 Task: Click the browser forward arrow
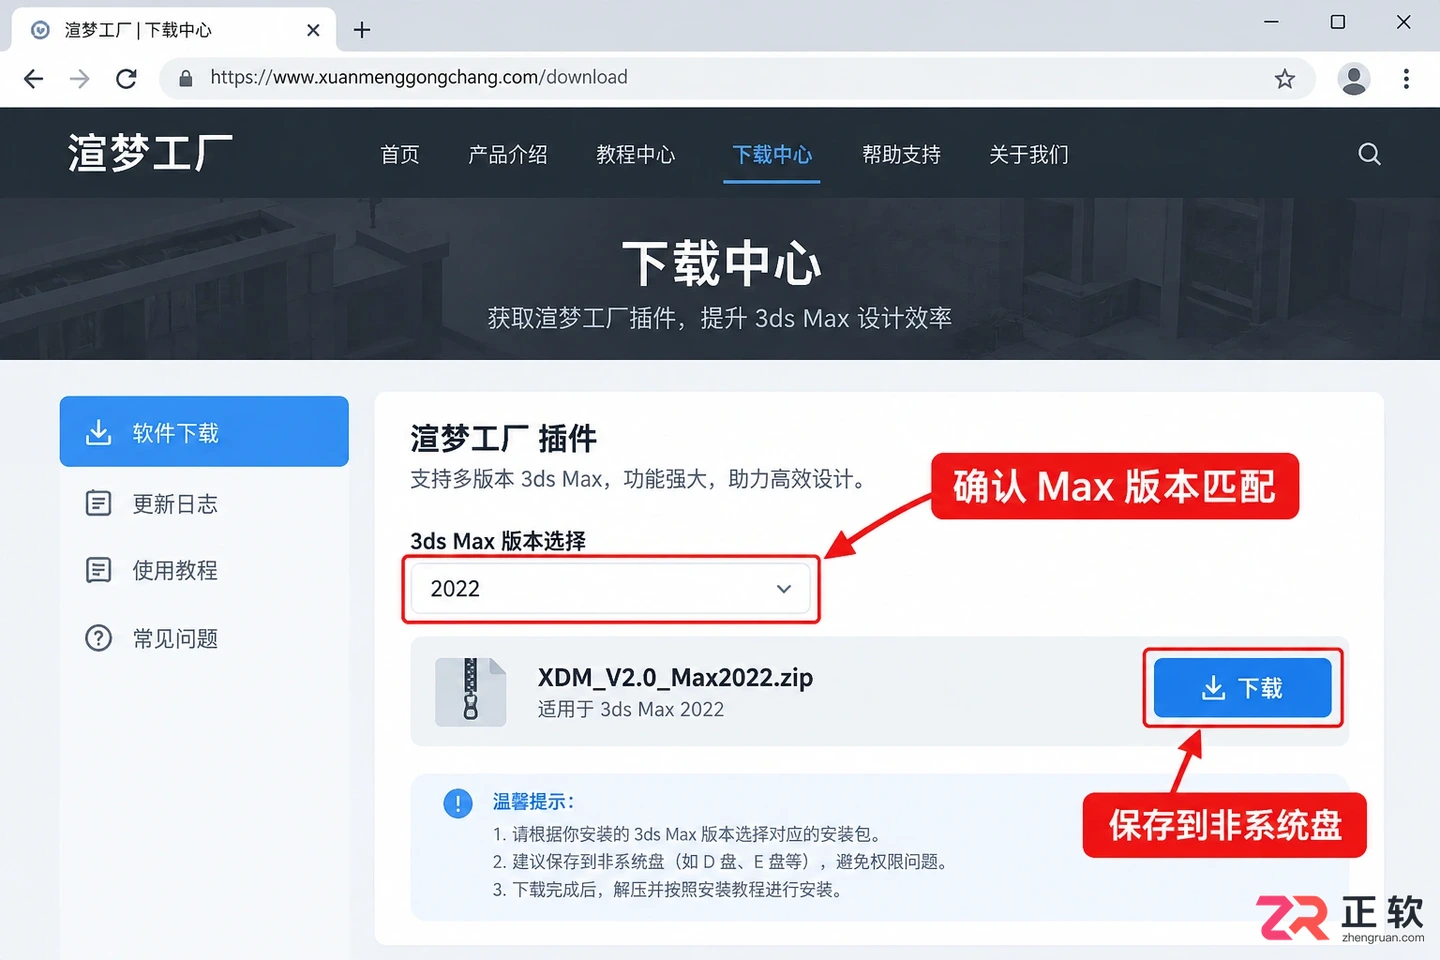[80, 78]
